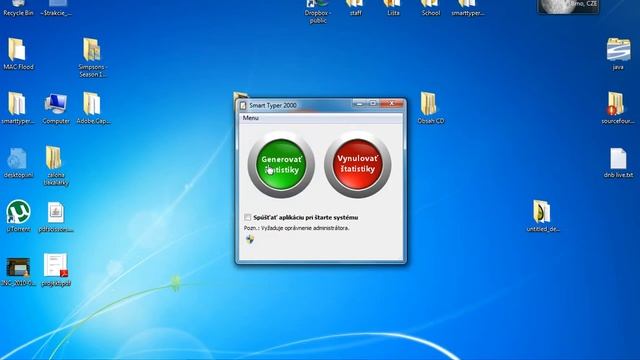
Task: Select the Dropbox public shortcut
Action: click(x=318, y=11)
